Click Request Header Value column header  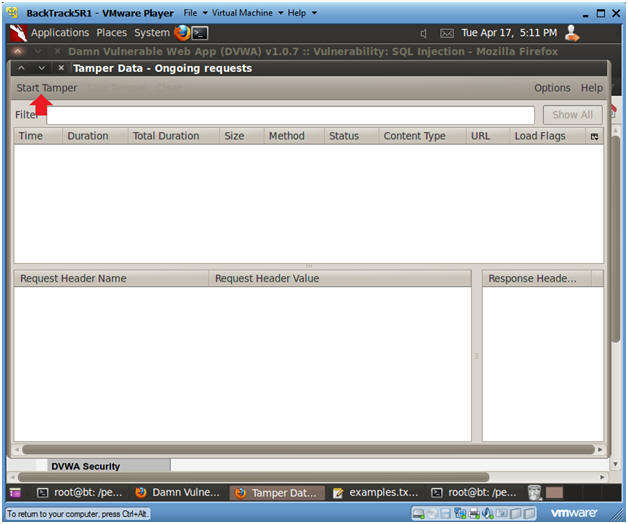(340, 278)
